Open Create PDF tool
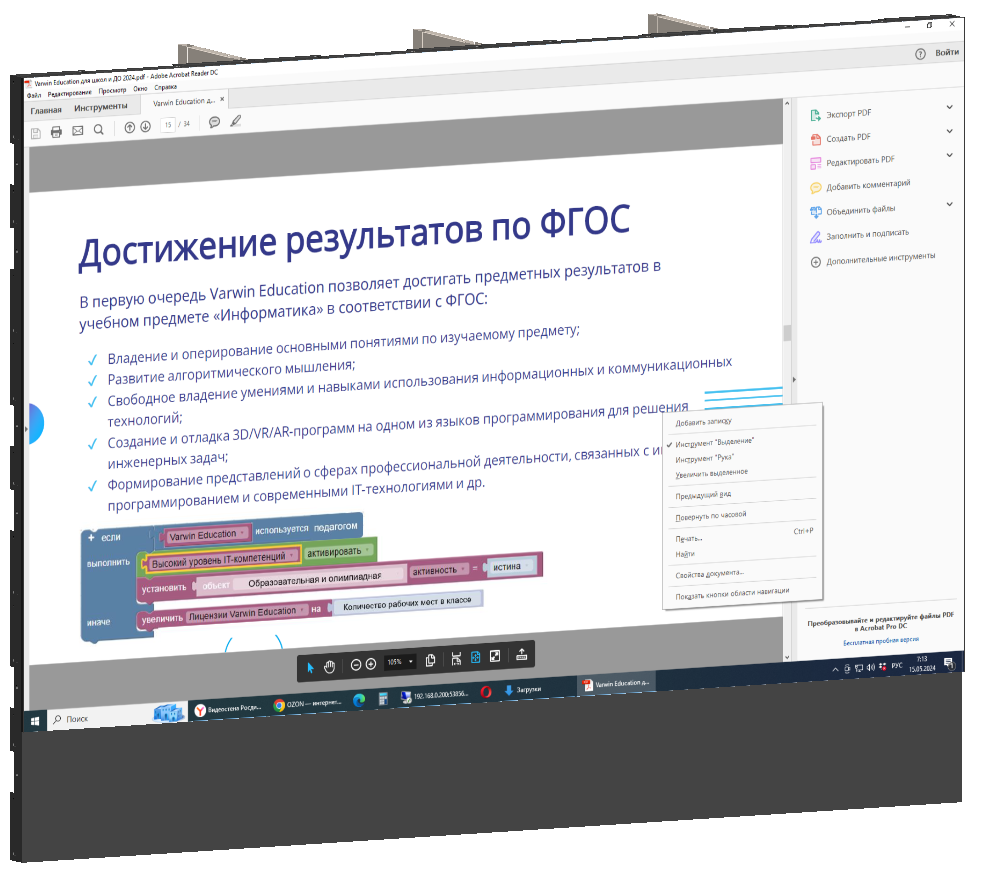This screenshot has width=982, height=879. [x=840, y=138]
